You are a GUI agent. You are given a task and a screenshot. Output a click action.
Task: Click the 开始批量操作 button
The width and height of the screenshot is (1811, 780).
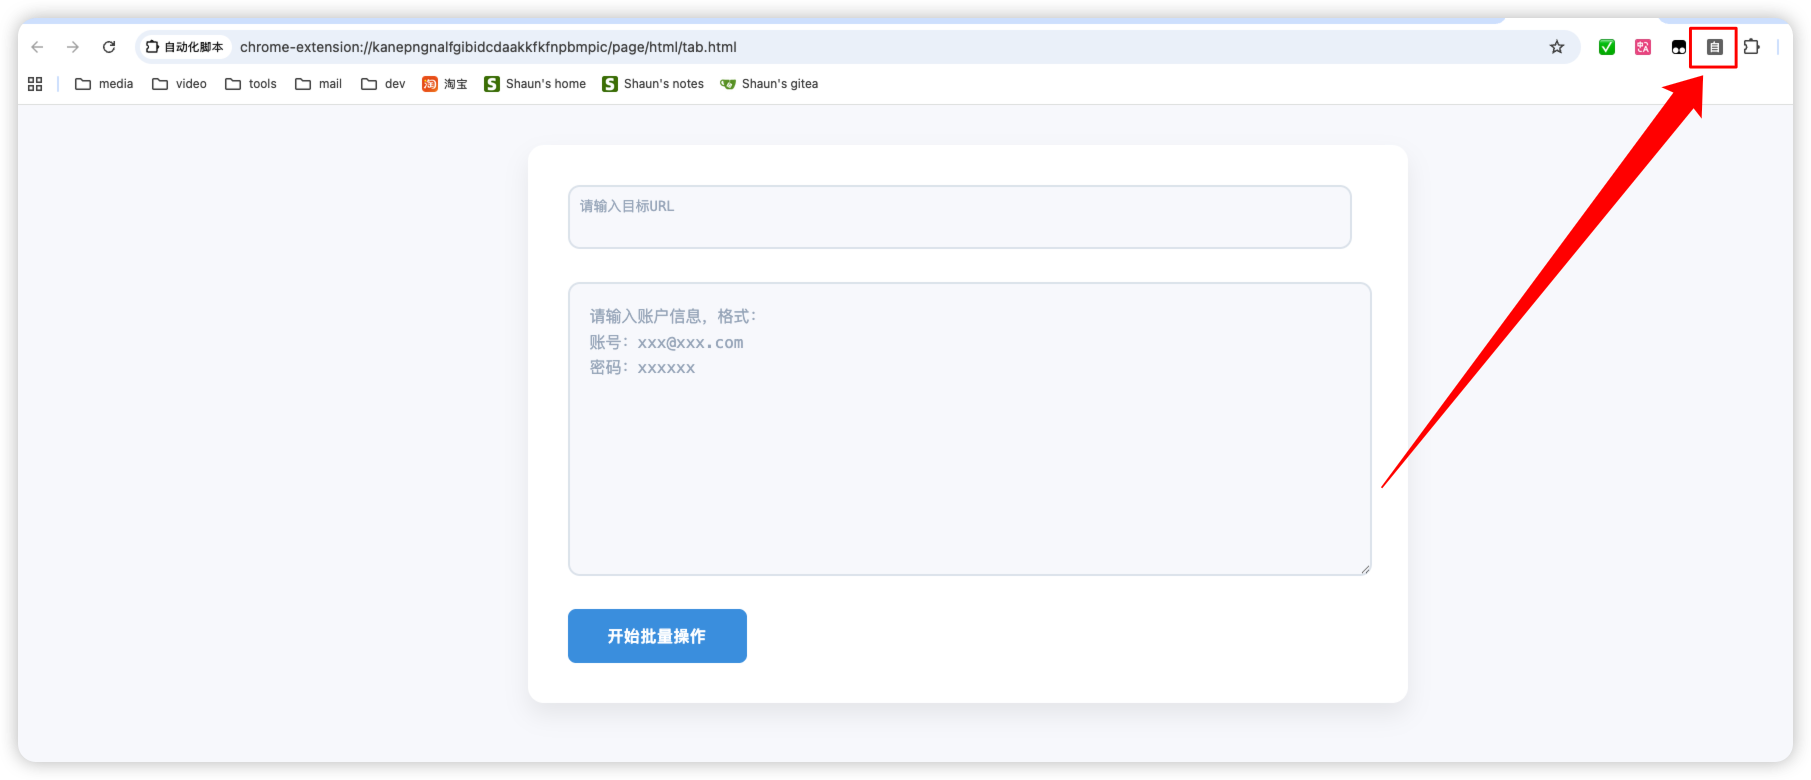pos(657,636)
